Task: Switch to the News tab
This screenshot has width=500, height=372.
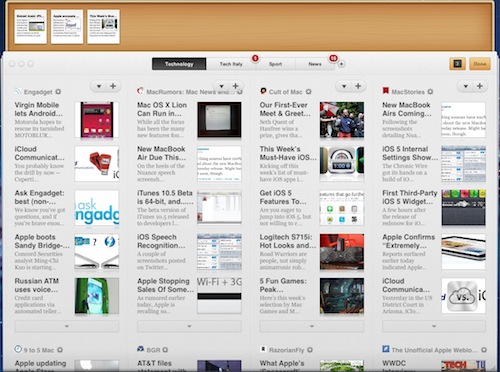Action: click(315, 64)
